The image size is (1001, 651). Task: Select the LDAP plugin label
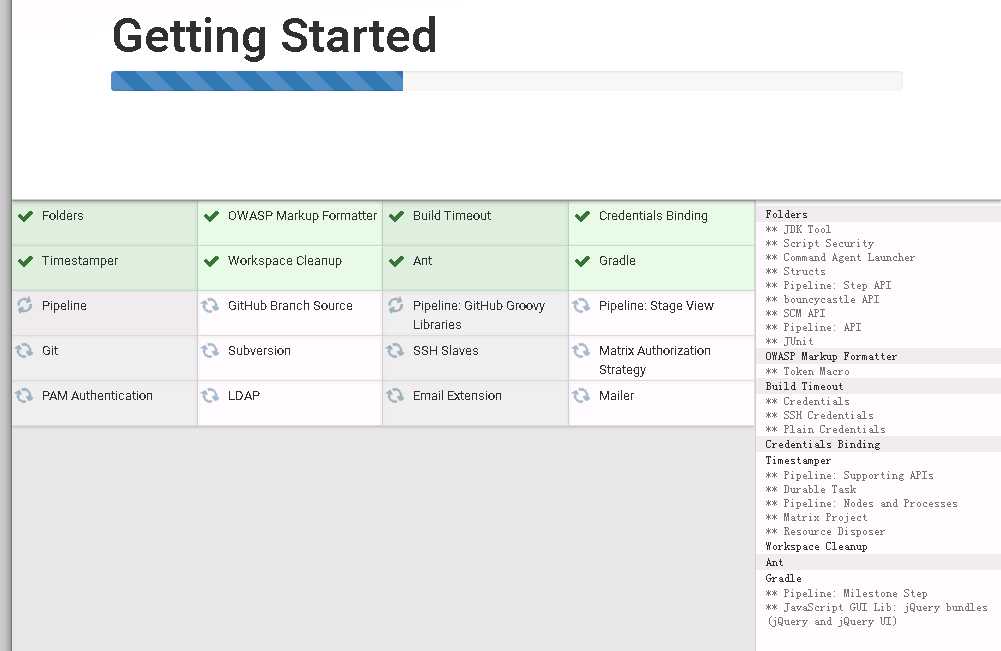pyautogui.click(x=244, y=396)
